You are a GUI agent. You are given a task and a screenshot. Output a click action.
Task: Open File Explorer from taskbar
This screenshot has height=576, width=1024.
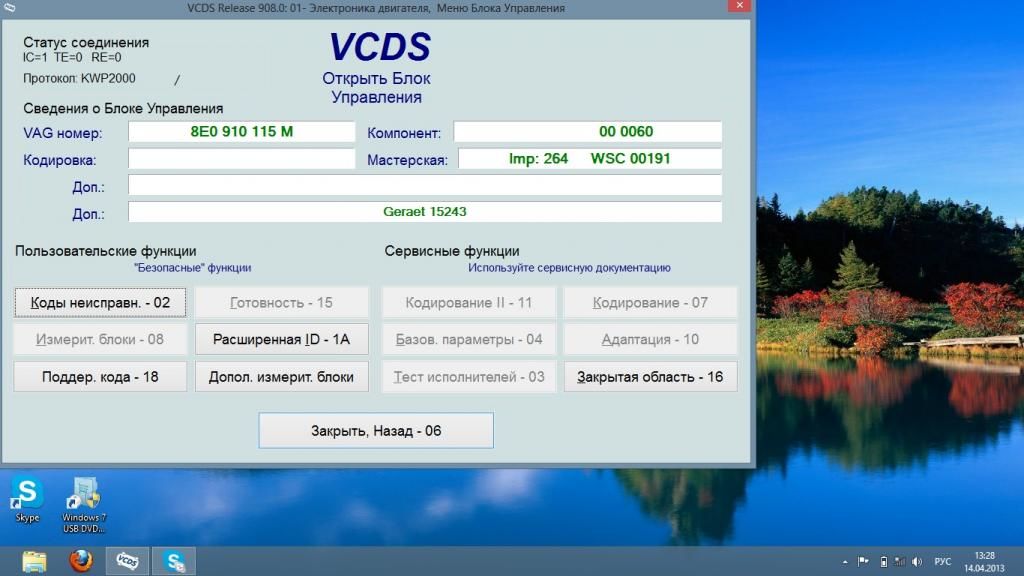[x=34, y=561]
